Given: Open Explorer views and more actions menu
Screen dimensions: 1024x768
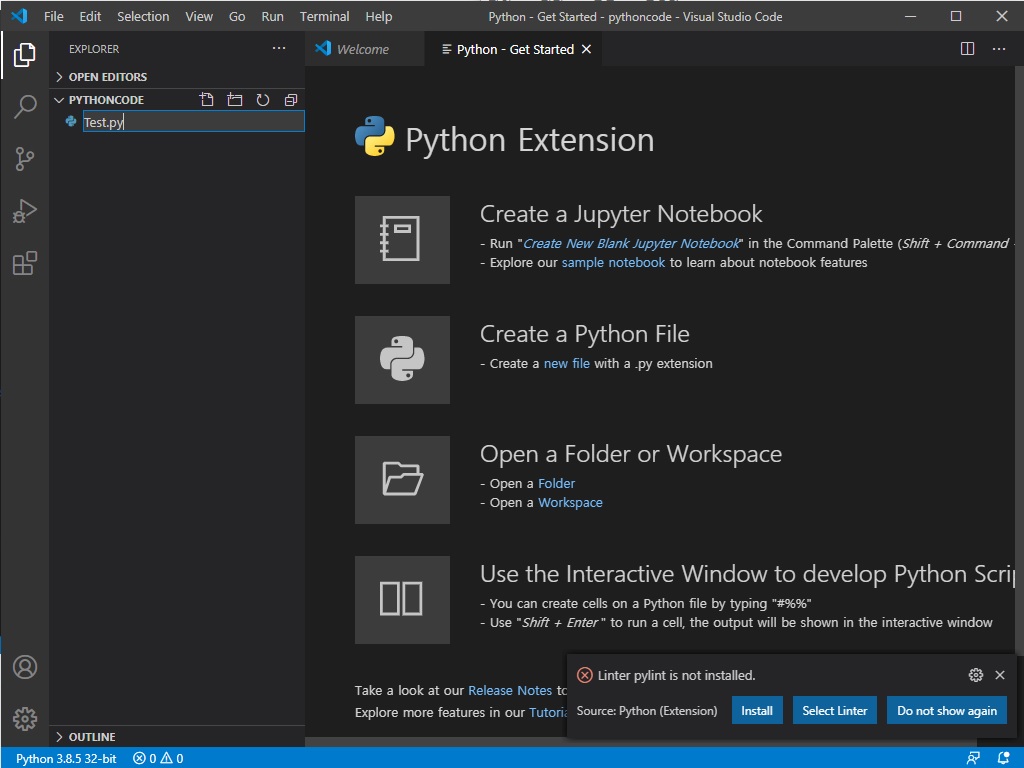Looking at the screenshot, I should click(279, 48).
